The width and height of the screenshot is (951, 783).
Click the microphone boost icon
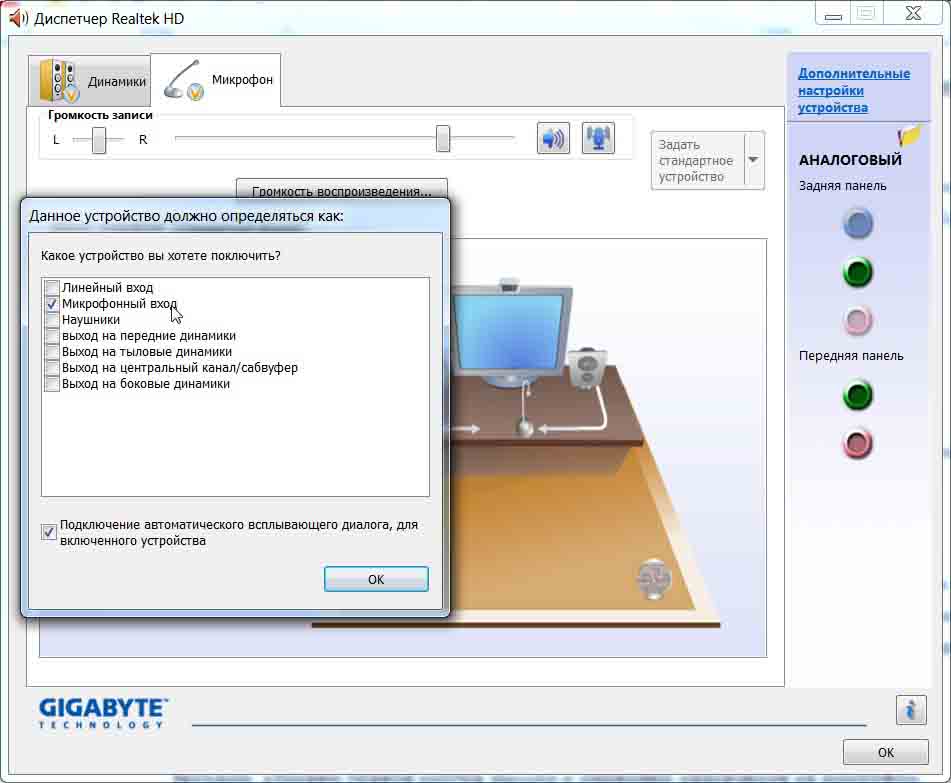pos(598,138)
